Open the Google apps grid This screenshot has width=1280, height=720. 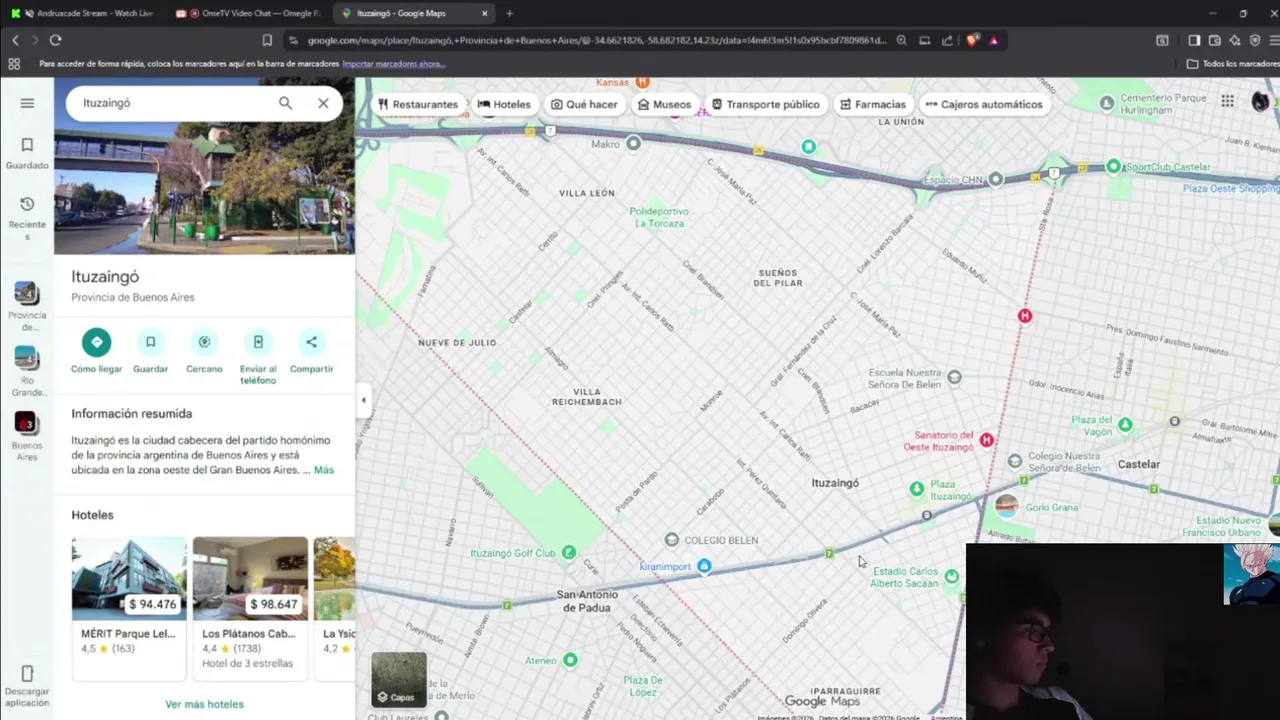click(x=1227, y=101)
